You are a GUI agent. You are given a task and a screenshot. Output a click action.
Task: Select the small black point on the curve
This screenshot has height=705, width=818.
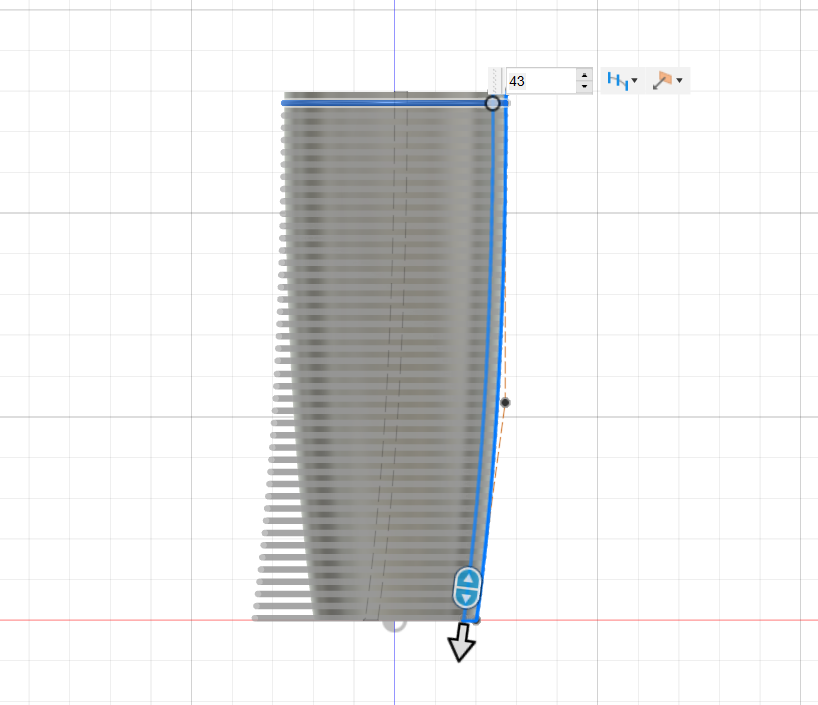505,400
